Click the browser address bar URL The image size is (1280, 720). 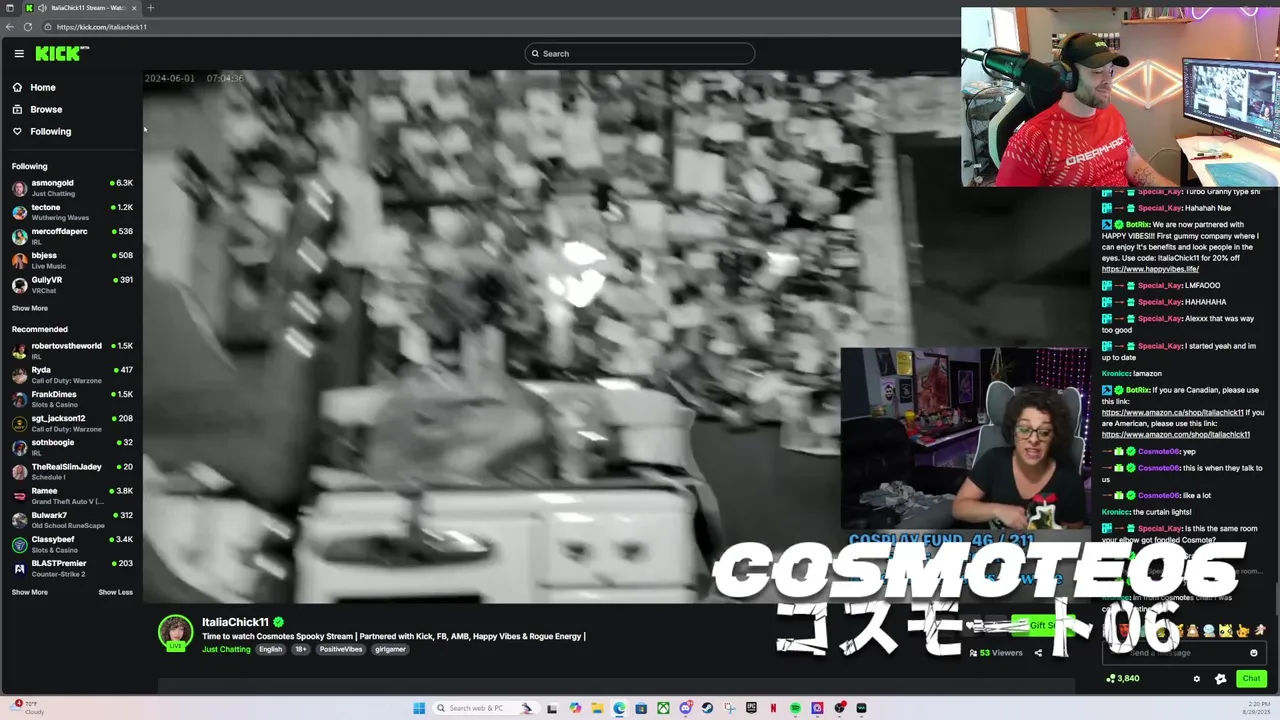(x=102, y=27)
